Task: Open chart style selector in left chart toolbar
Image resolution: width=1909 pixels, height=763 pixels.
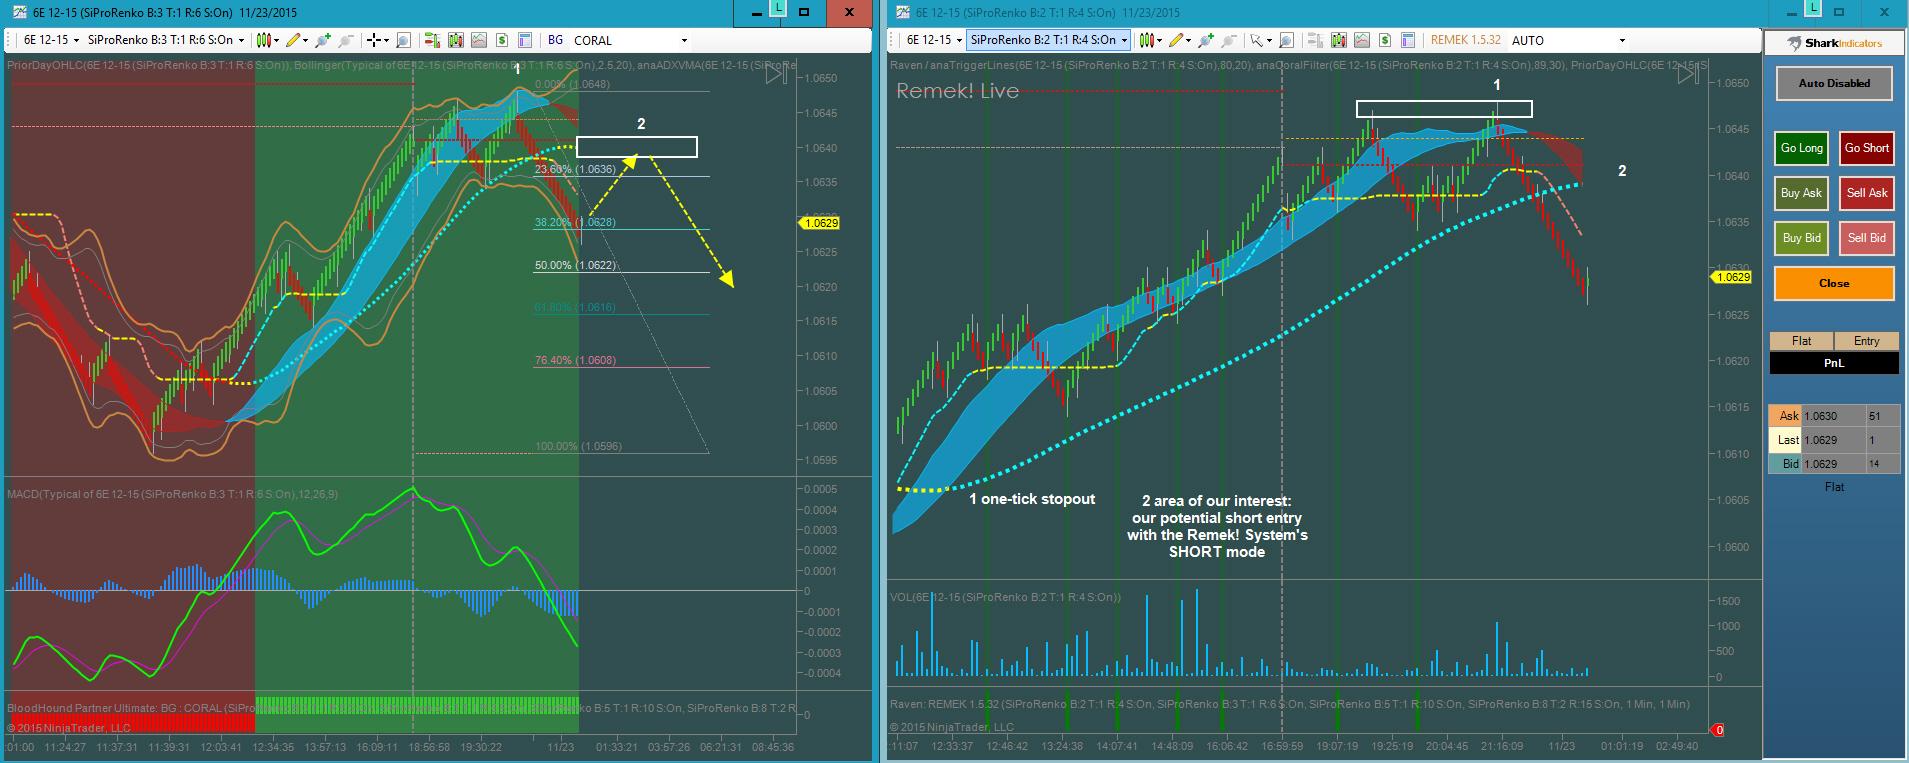Action: tap(268, 40)
